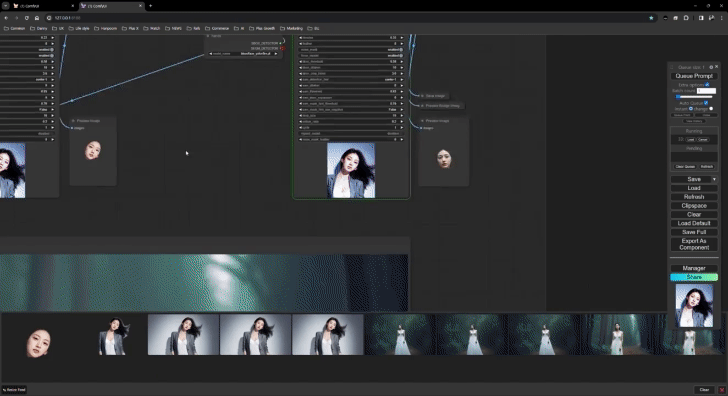Screen dimensions: 728x396
Task: Click the face preview in the left Preview Image node
Action: coord(93,151)
